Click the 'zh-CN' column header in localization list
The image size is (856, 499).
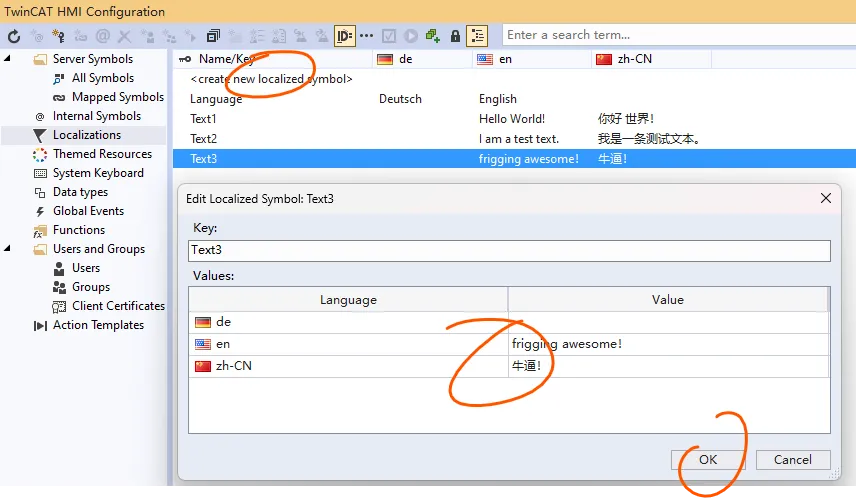click(651, 59)
